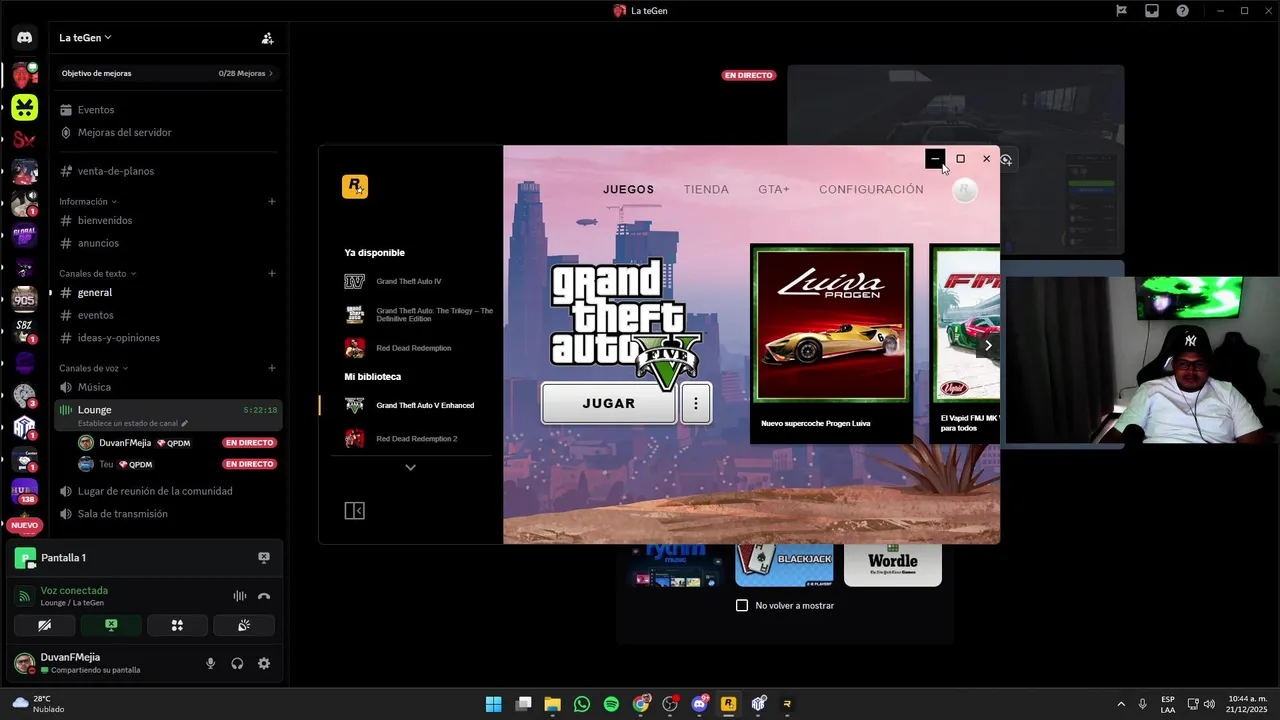1280x720 pixels.
Task: Open GTA V options three-dot menu
Action: (696, 403)
